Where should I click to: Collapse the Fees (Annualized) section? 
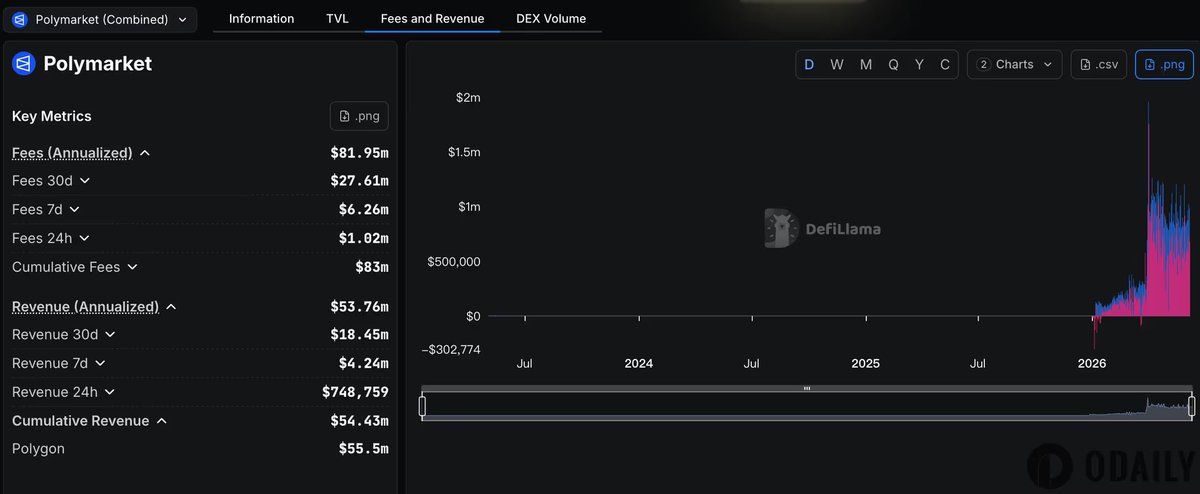144,153
